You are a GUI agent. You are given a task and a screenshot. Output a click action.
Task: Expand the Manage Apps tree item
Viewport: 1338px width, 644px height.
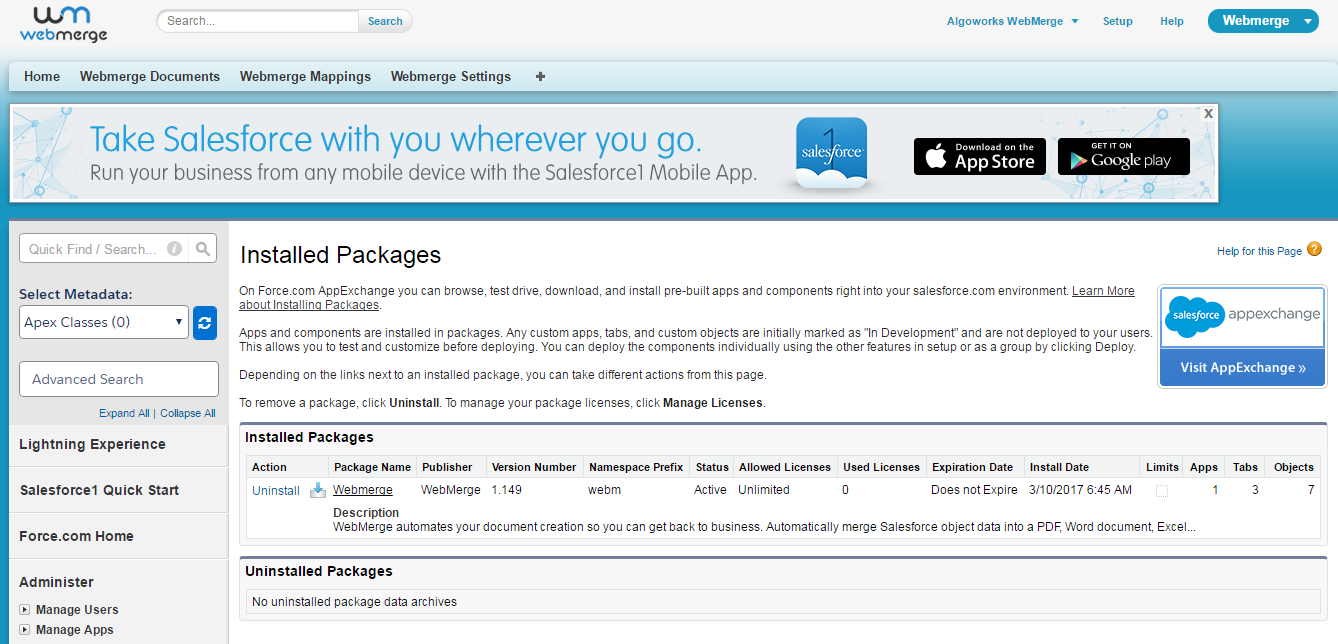25,630
